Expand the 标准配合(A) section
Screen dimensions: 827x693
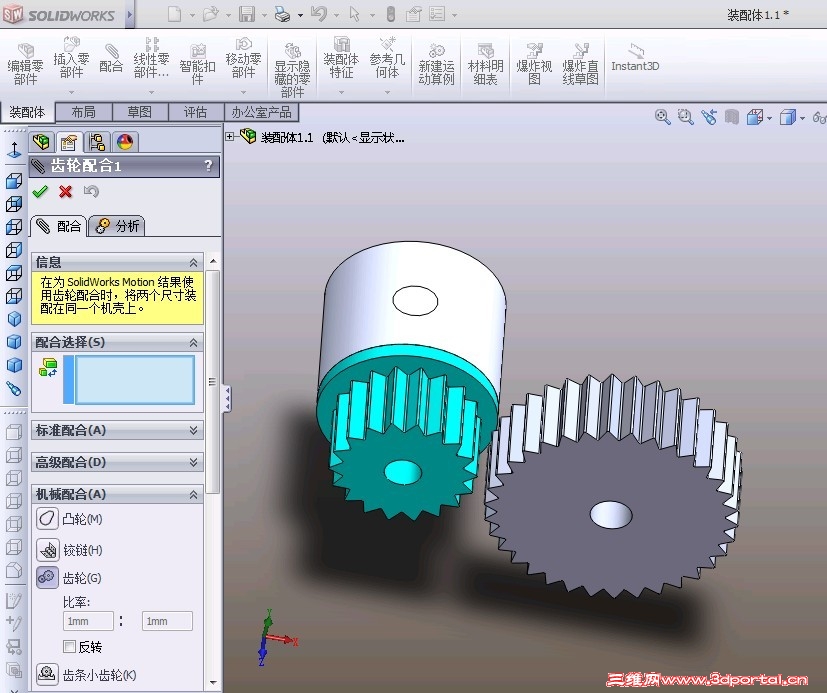(193, 431)
